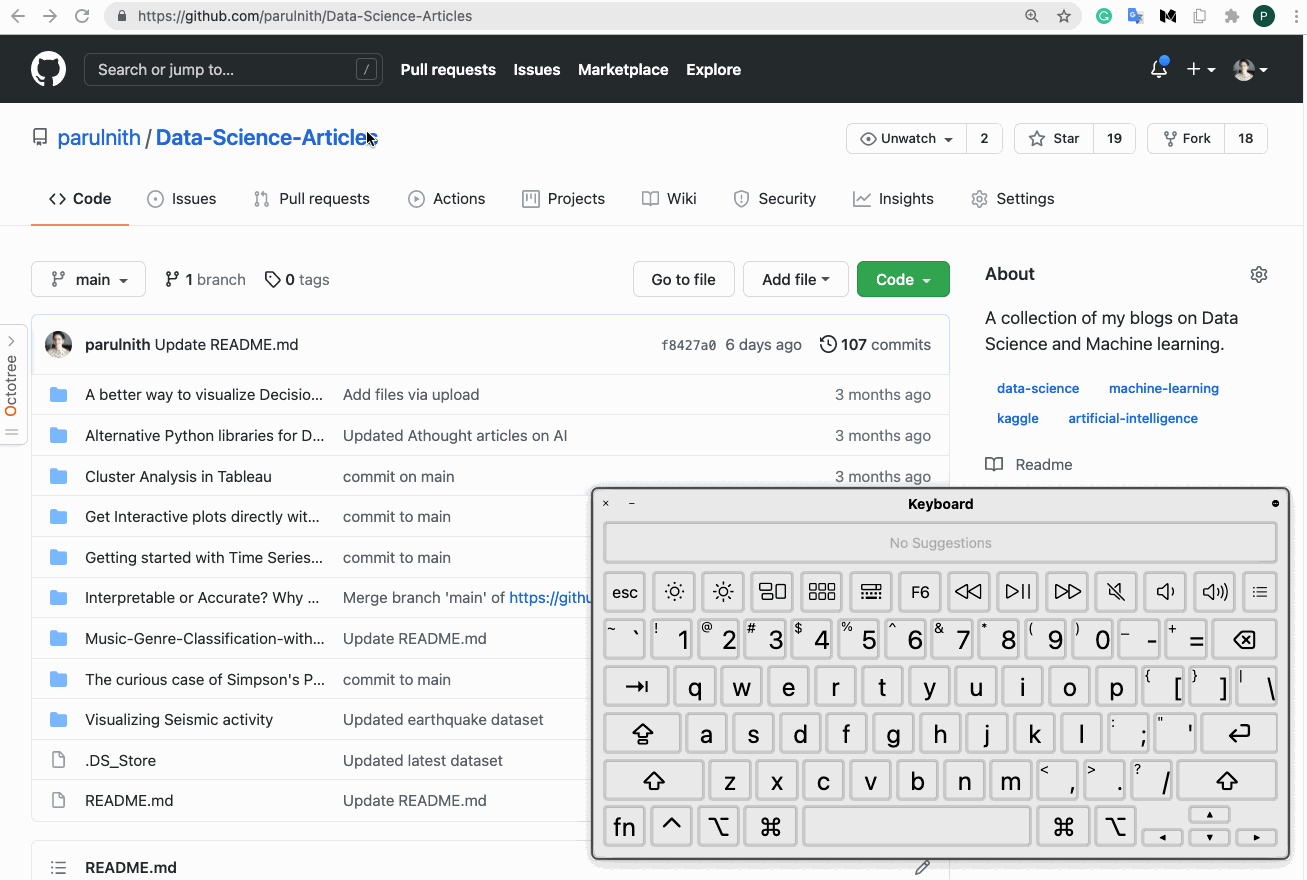The width and height of the screenshot is (1307, 880).
Task: Bookmark this page with the star icon
Action: pos(1064,16)
